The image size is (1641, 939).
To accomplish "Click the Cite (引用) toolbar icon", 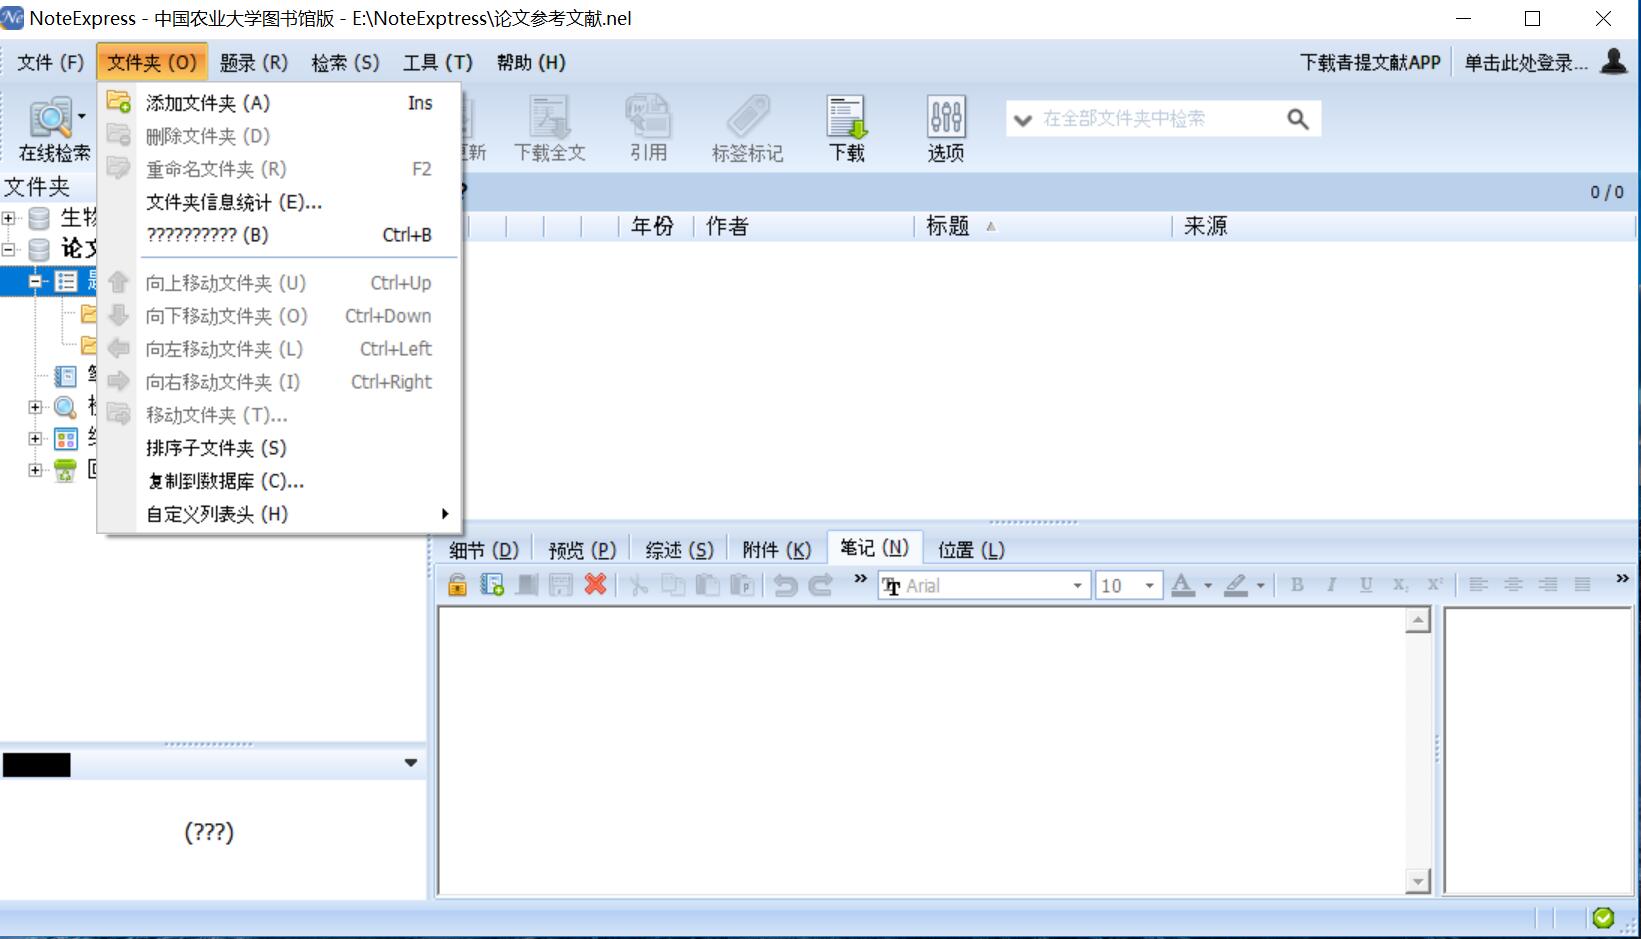I will click(648, 118).
